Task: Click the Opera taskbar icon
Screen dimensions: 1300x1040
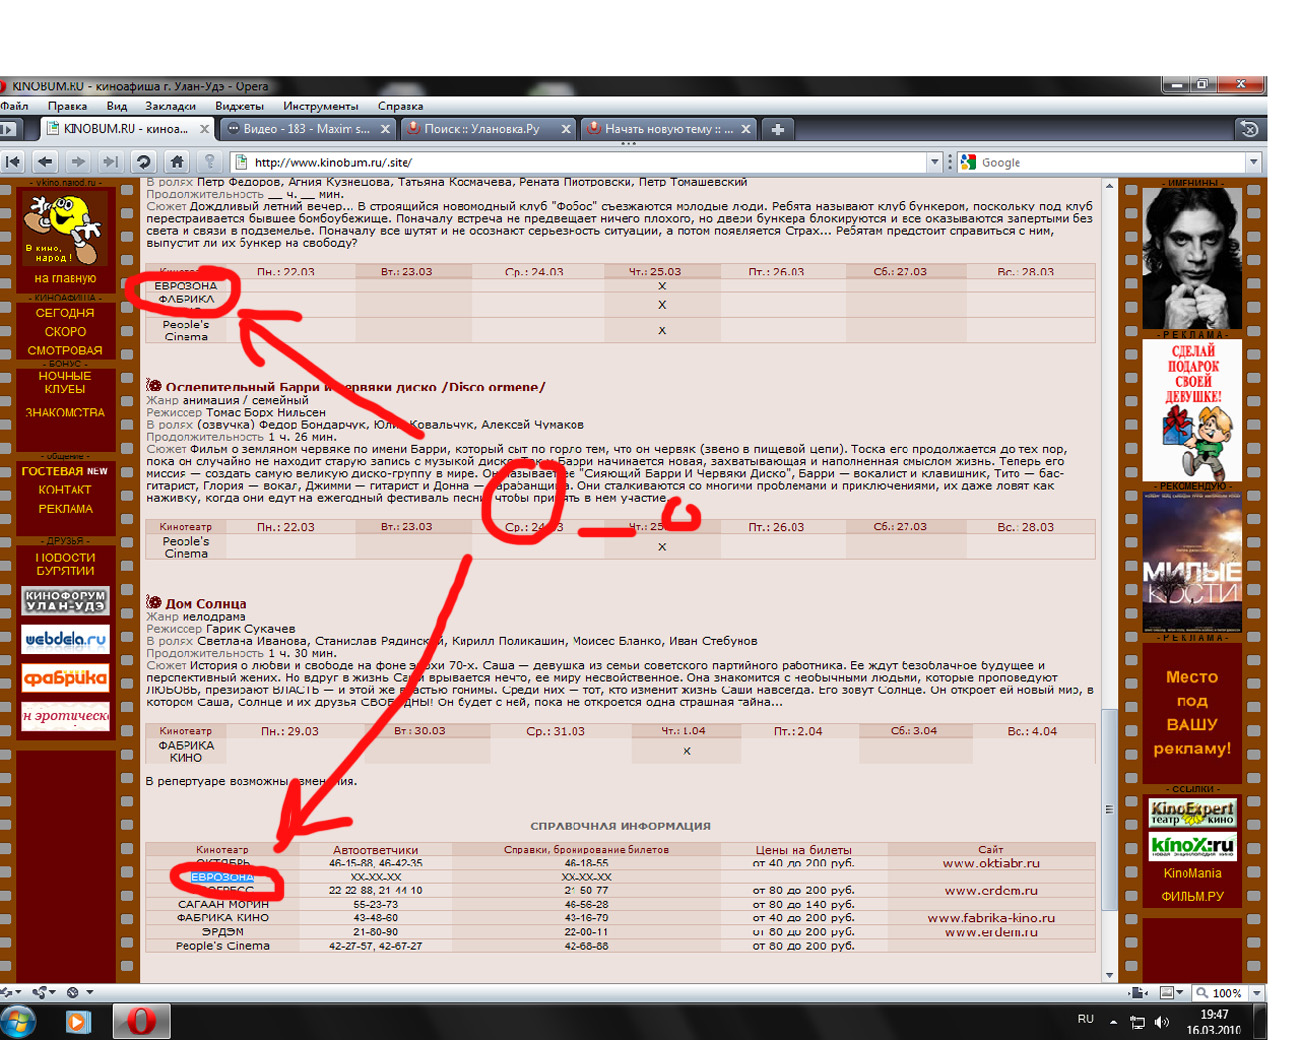Action: click(x=142, y=1022)
